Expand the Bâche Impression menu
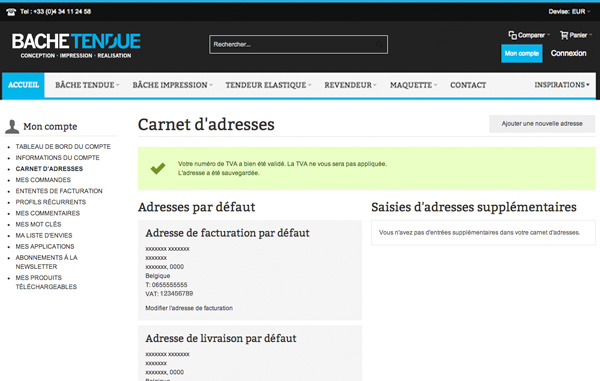 pos(173,85)
